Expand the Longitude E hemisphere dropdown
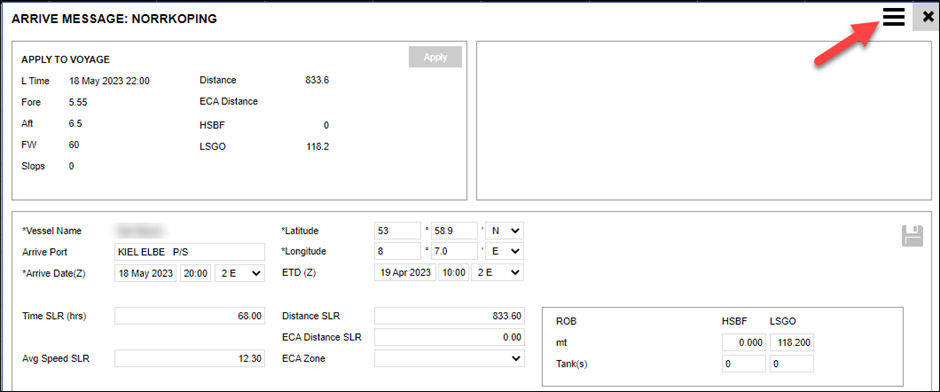The height and width of the screenshot is (392, 940). click(504, 251)
